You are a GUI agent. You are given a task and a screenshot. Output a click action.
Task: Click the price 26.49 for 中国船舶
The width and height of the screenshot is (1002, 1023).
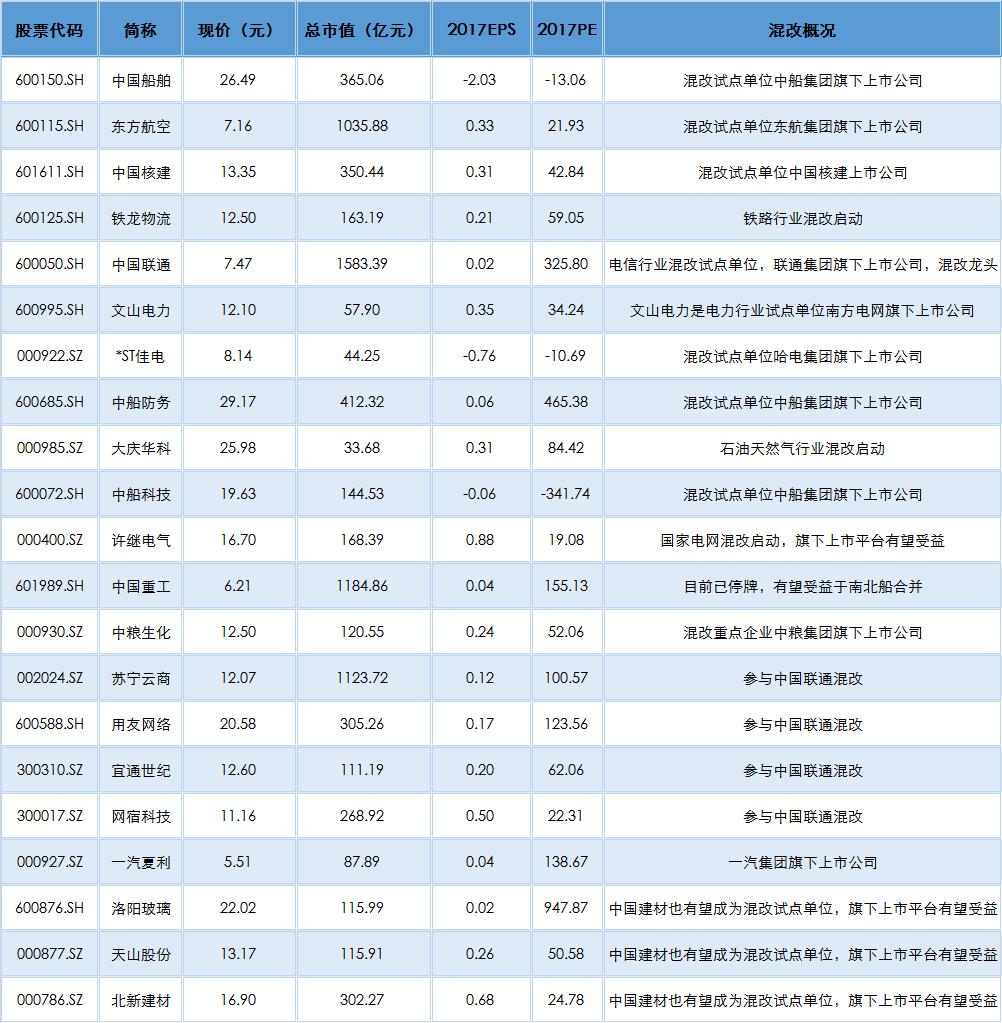click(238, 79)
